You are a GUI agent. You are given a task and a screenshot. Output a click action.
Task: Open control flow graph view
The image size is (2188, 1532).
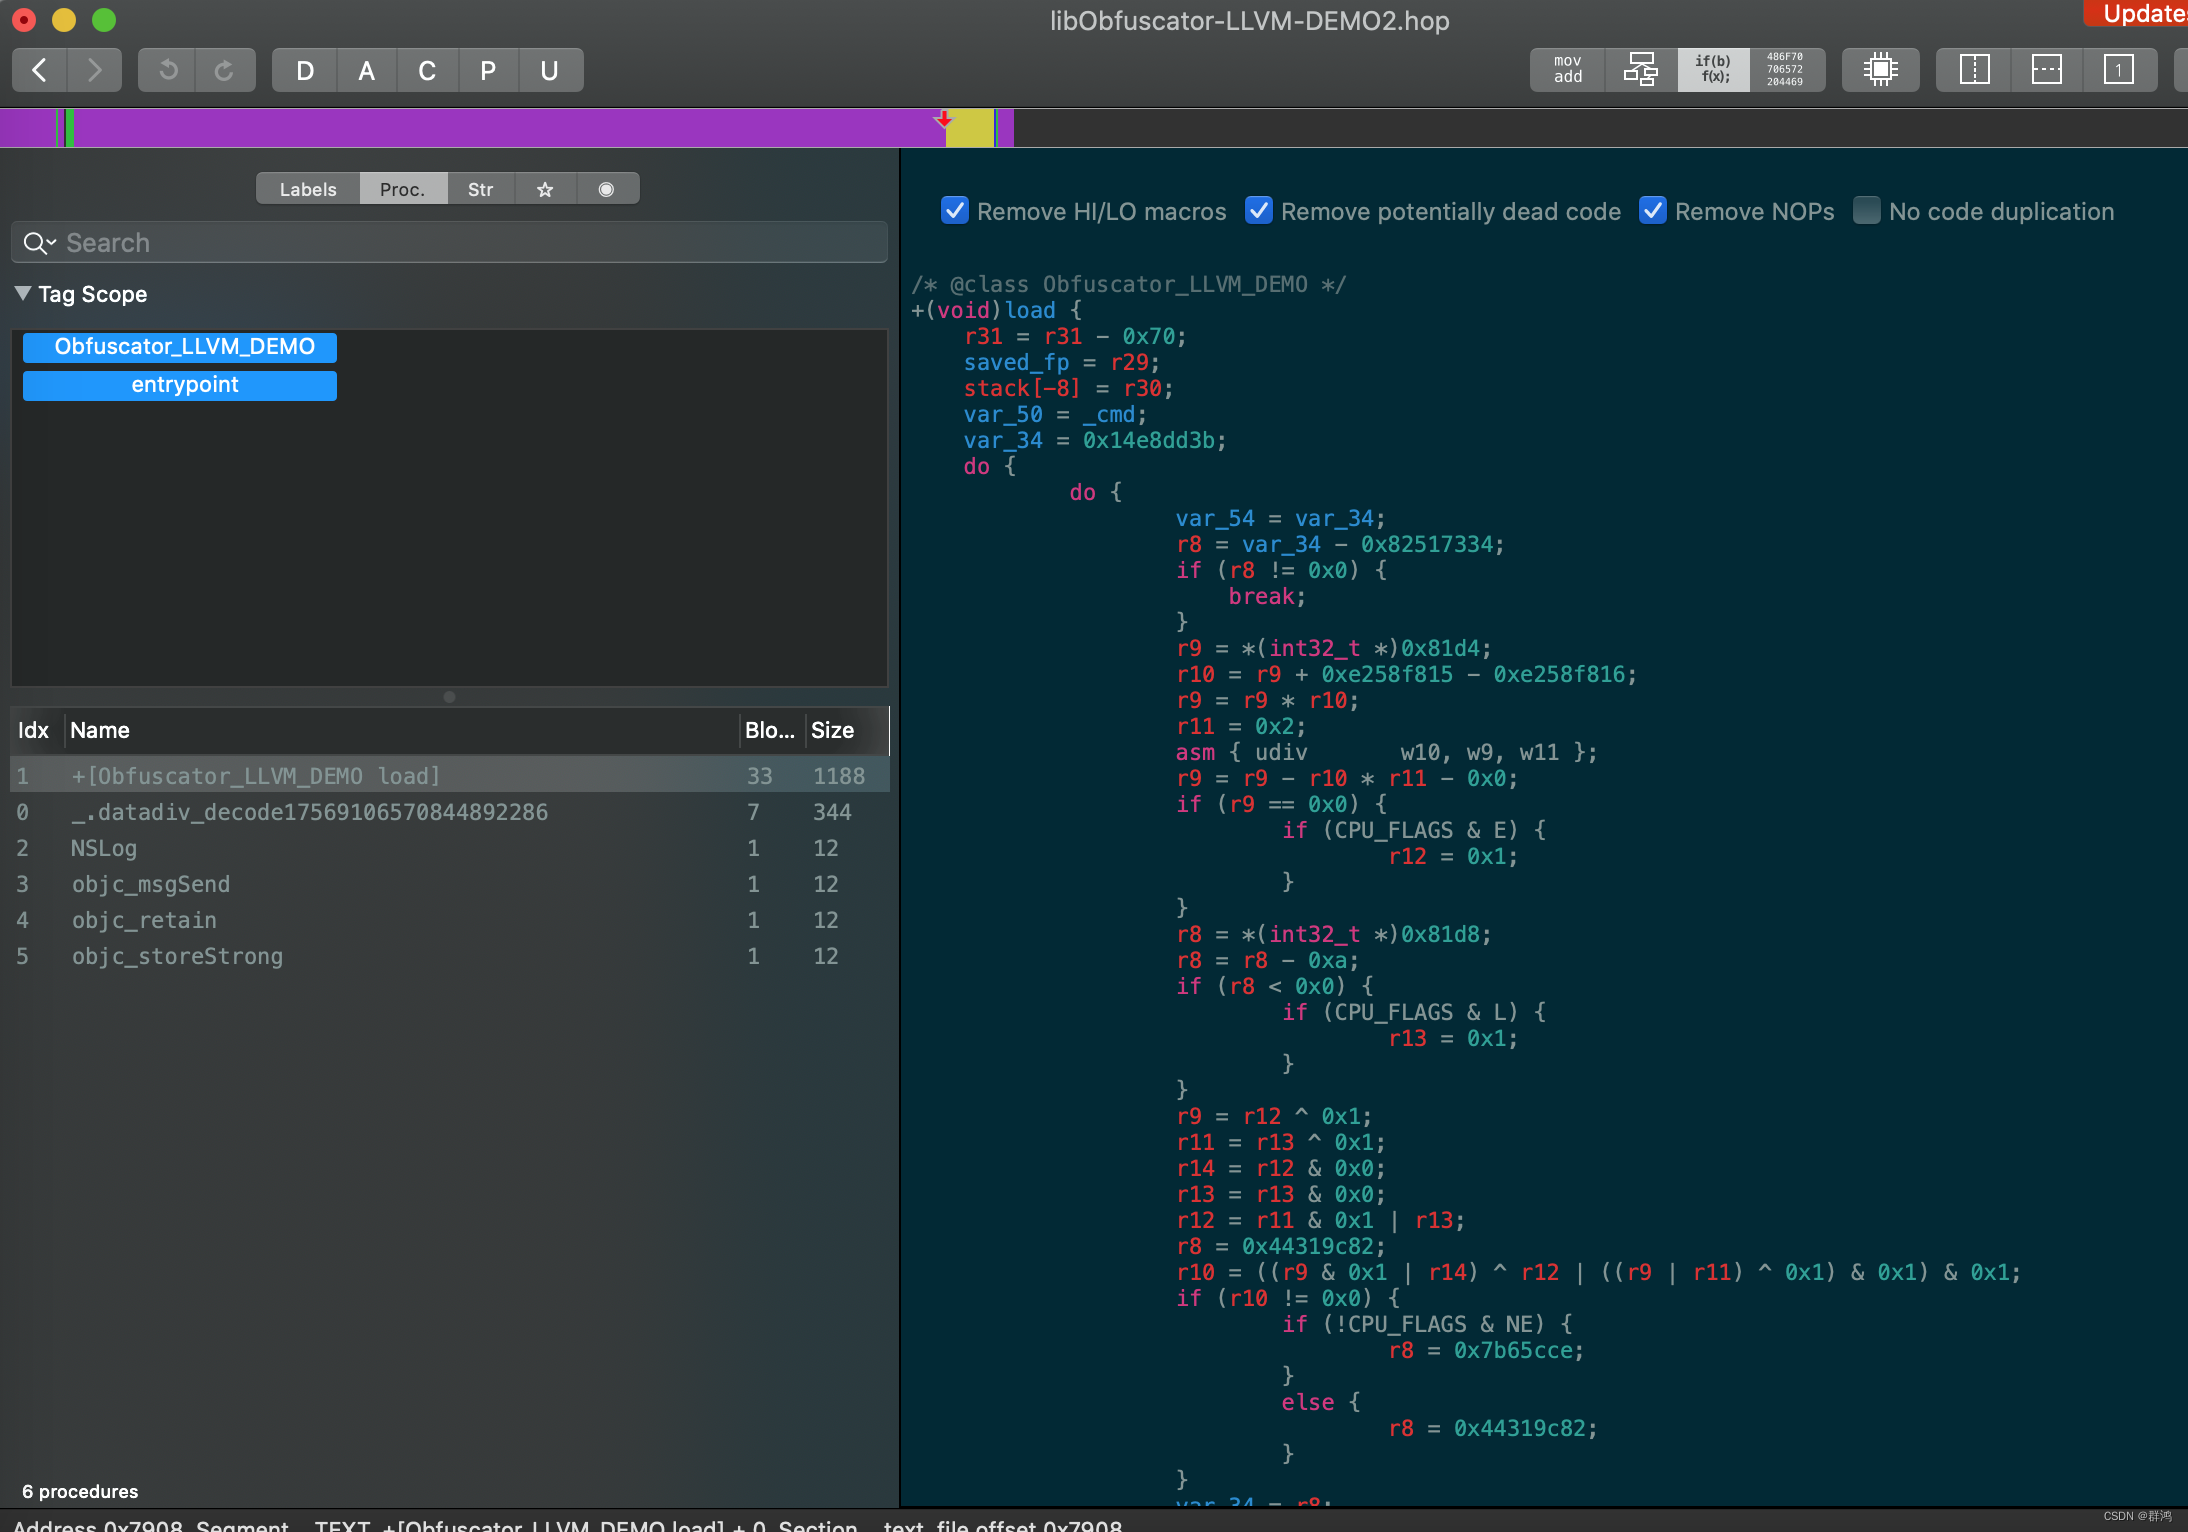point(1640,70)
